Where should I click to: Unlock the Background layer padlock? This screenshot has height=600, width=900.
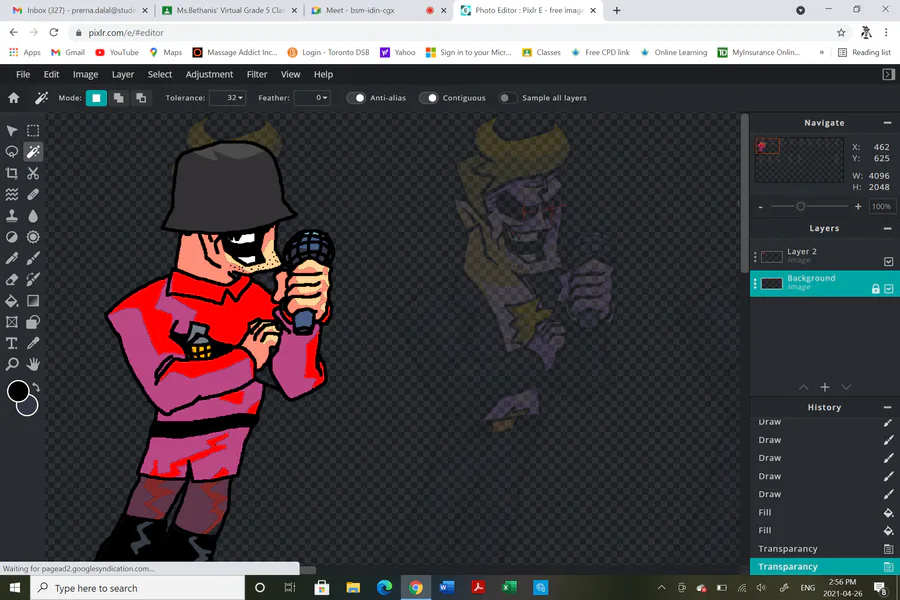(875, 289)
